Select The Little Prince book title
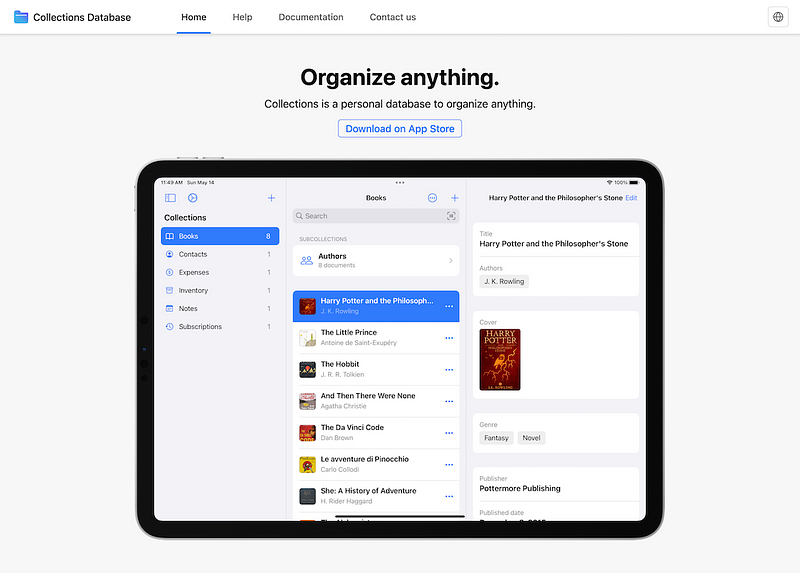The width and height of the screenshot is (800, 573). [349, 332]
